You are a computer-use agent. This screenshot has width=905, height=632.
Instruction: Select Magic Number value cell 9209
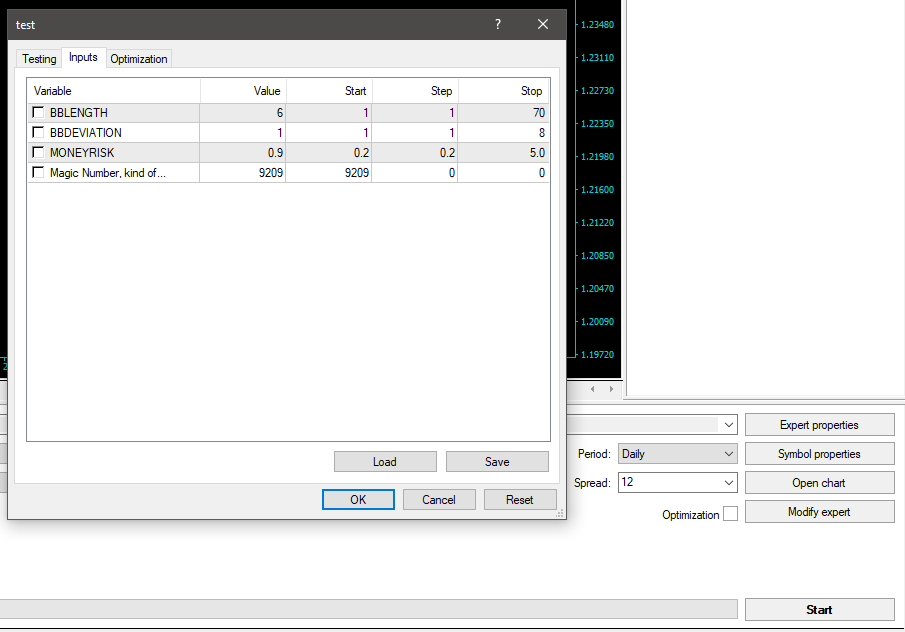243,173
